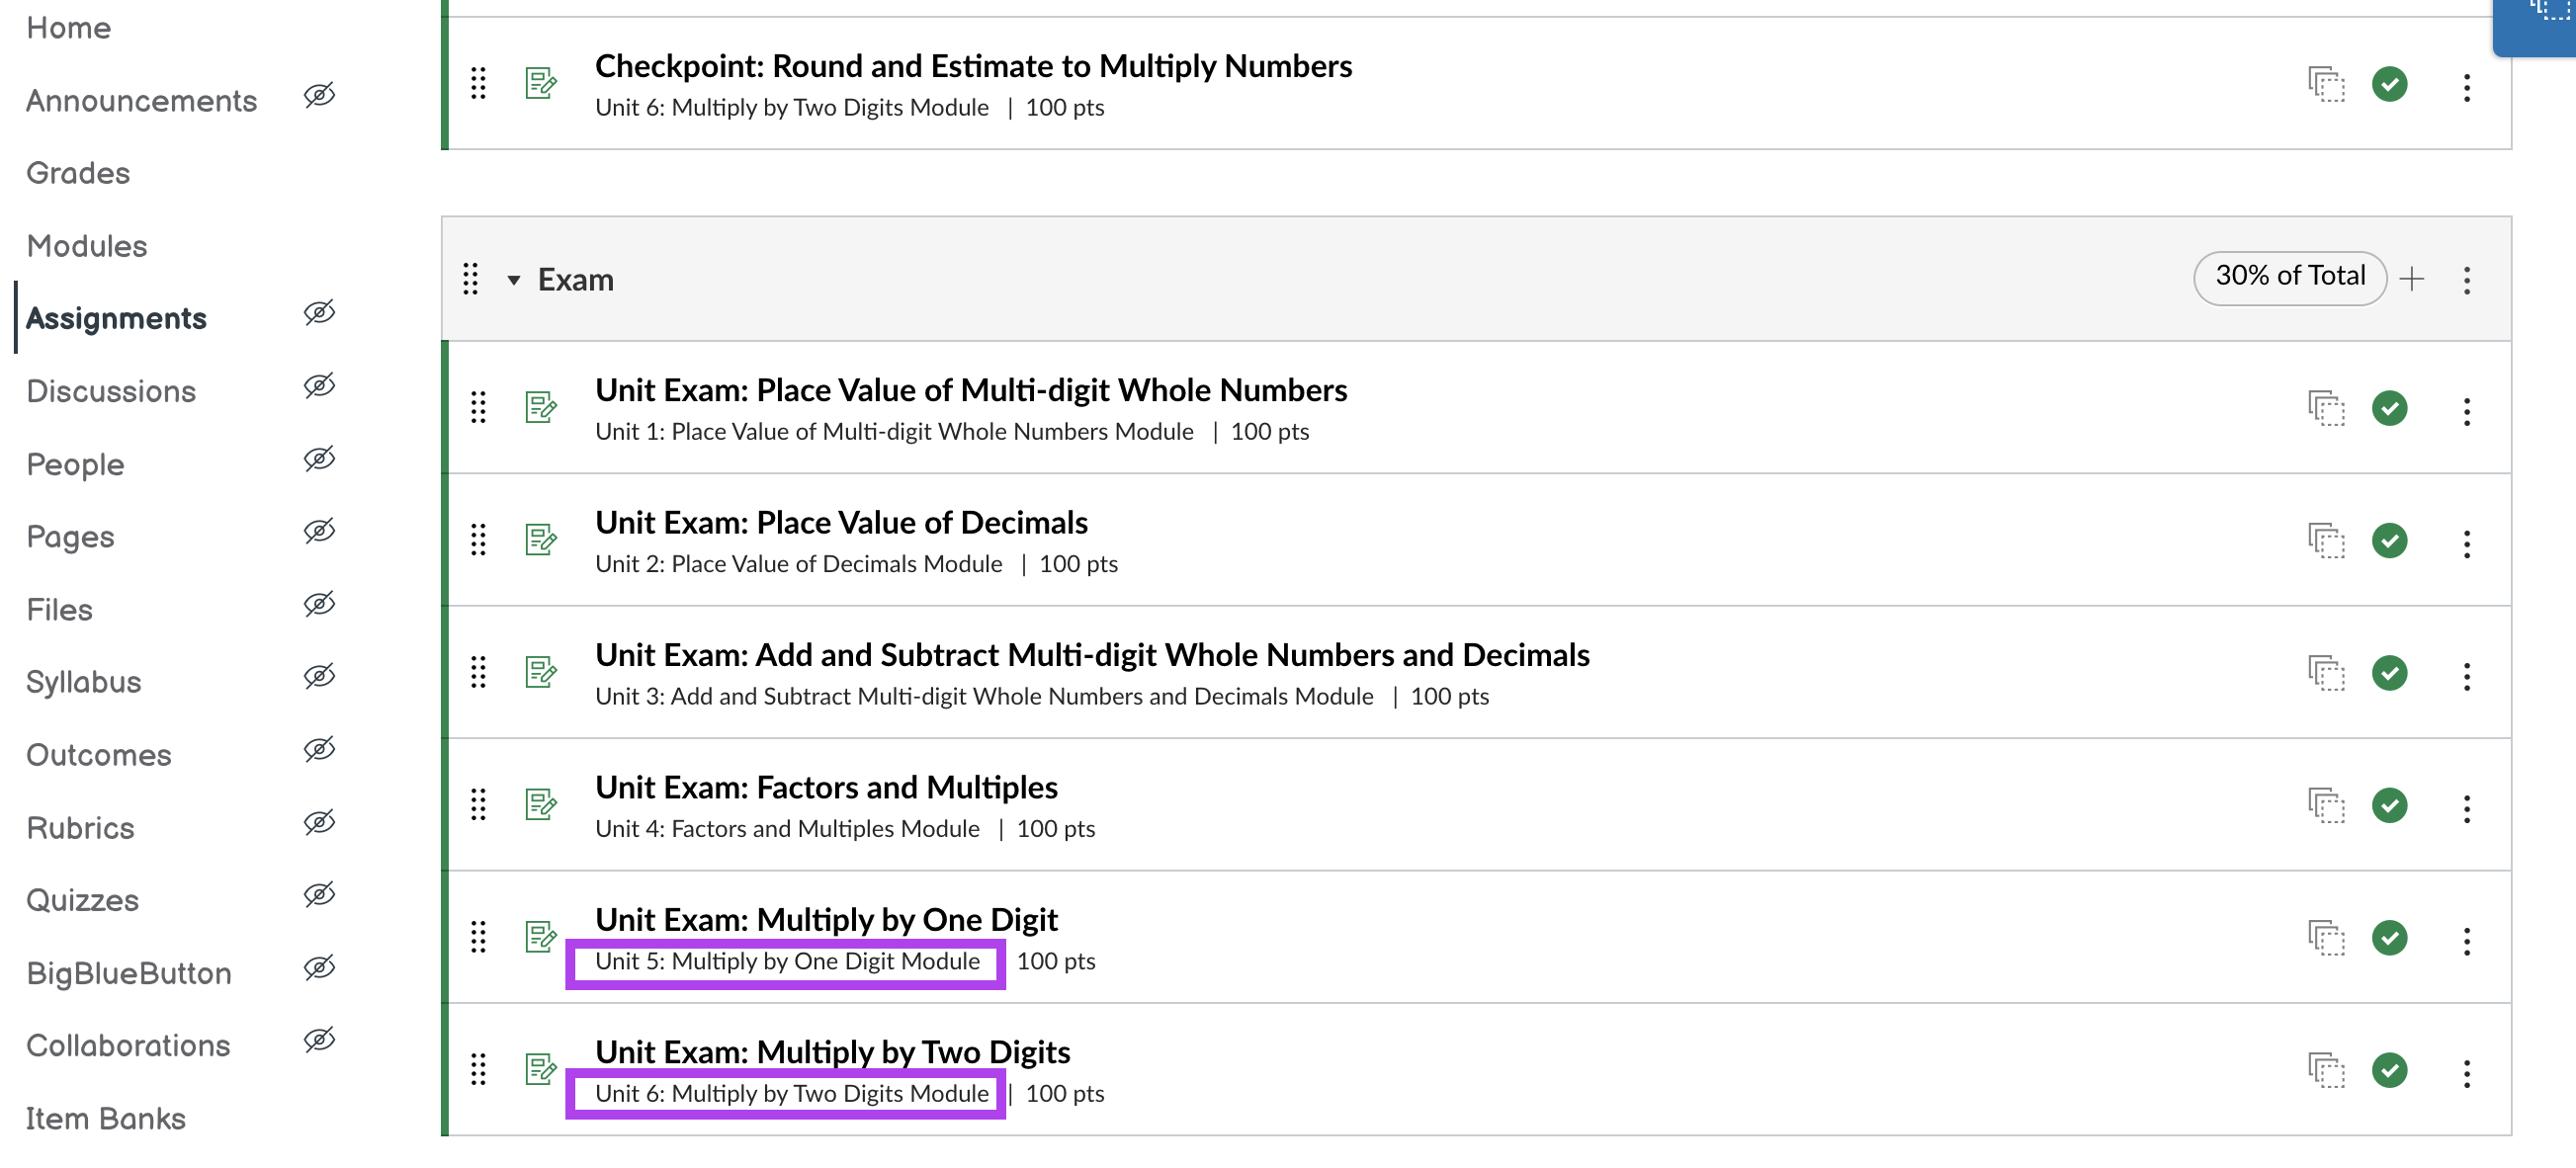Click hidden-eye icon next to Discussions

(x=319, y=386)
